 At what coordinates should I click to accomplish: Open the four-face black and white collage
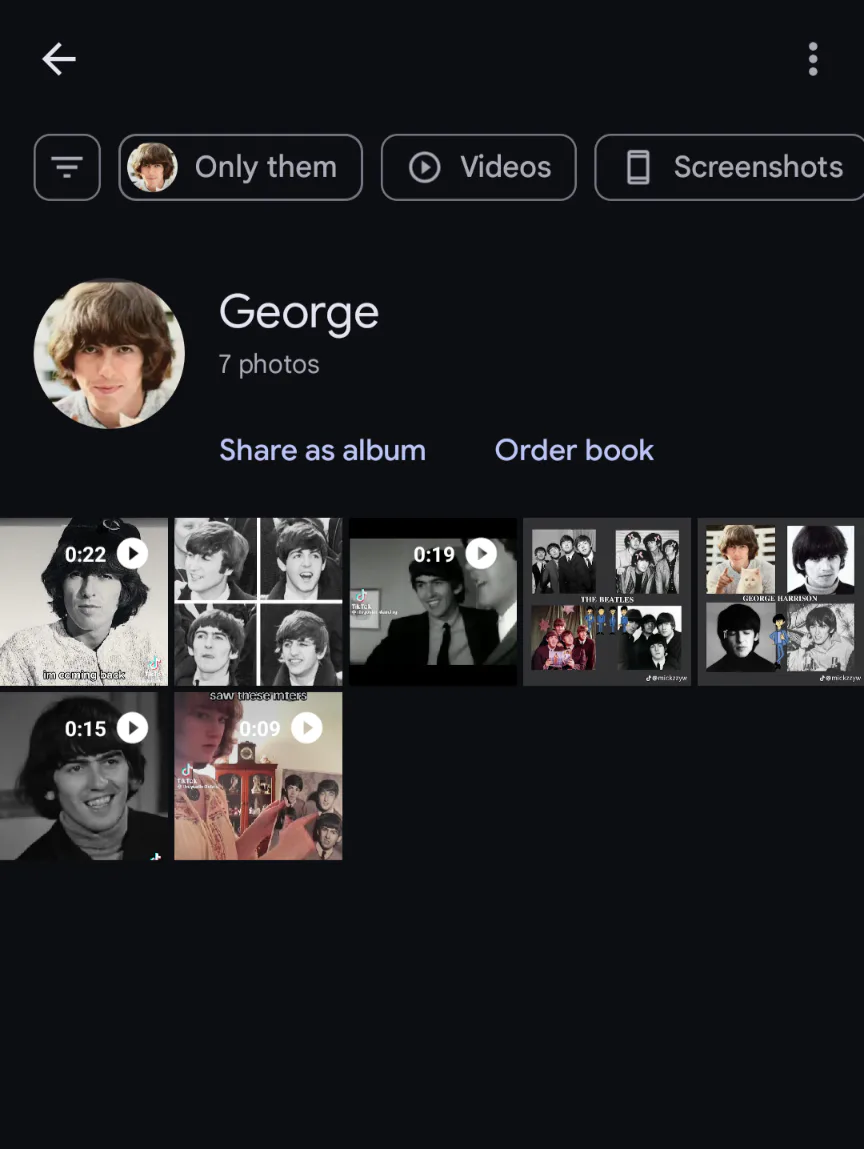(x=258, y=602)
